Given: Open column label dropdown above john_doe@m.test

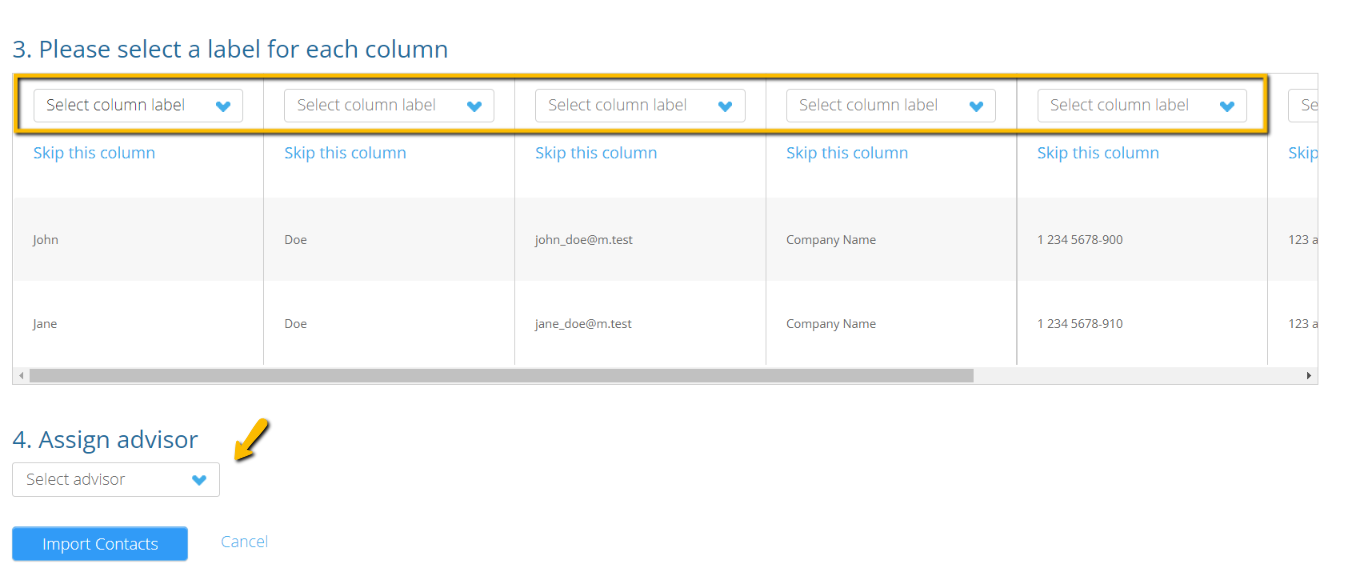Looking at the screenshot, I should 640,105.
